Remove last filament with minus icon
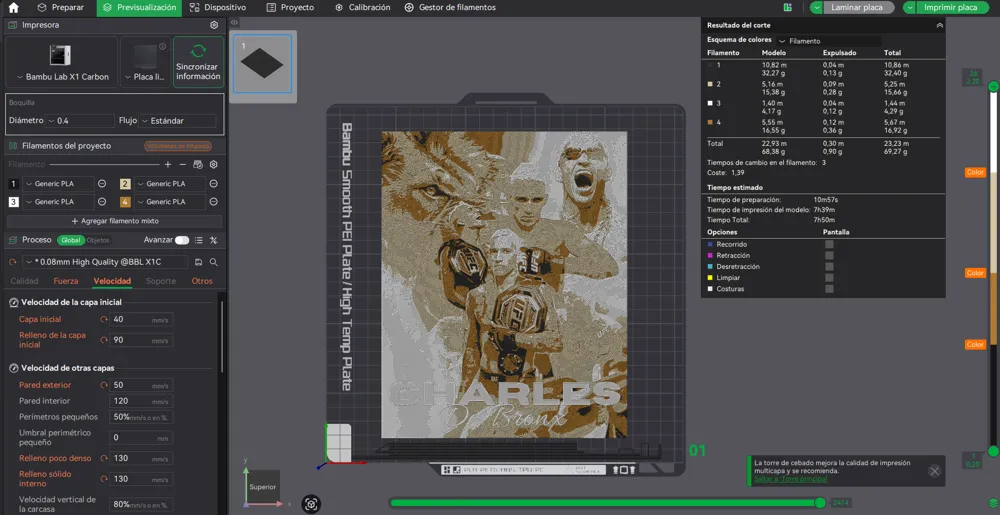This screenshot has height=515, width=1000. [x=182, y=164]
